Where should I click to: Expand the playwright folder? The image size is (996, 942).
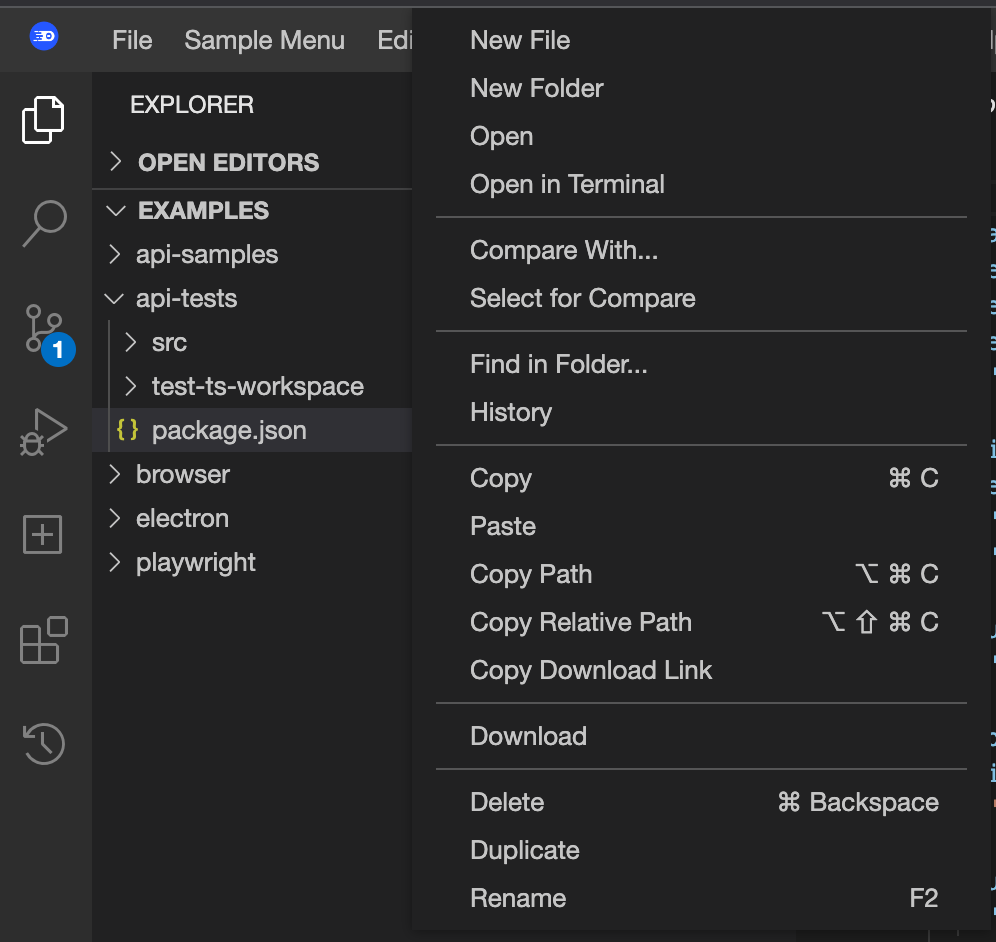coord(195,563)
